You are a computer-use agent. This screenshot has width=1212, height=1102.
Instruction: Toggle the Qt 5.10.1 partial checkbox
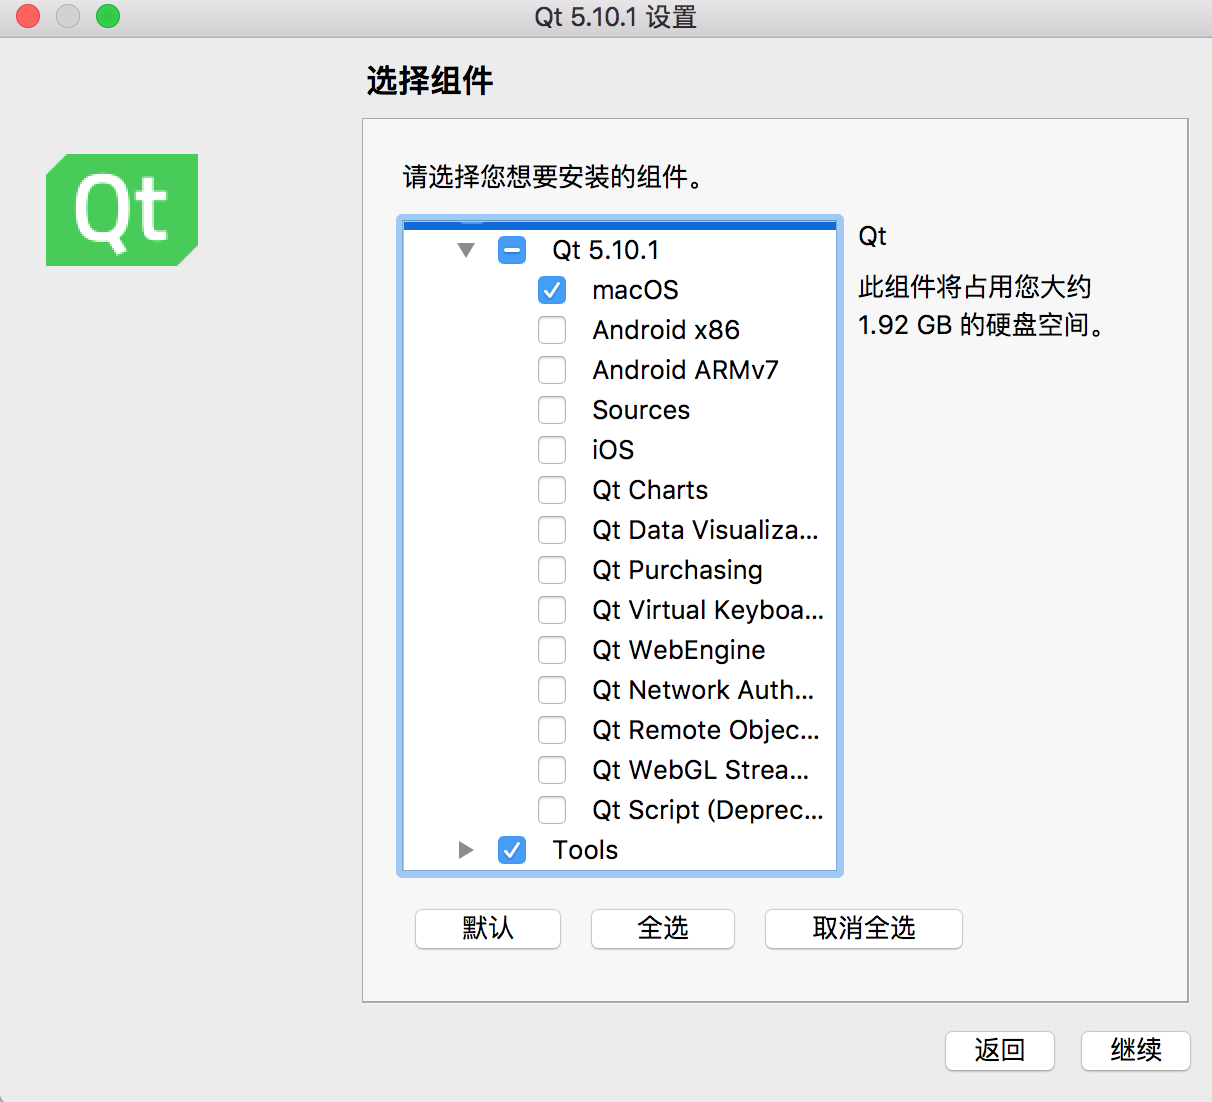click(512, 250)
